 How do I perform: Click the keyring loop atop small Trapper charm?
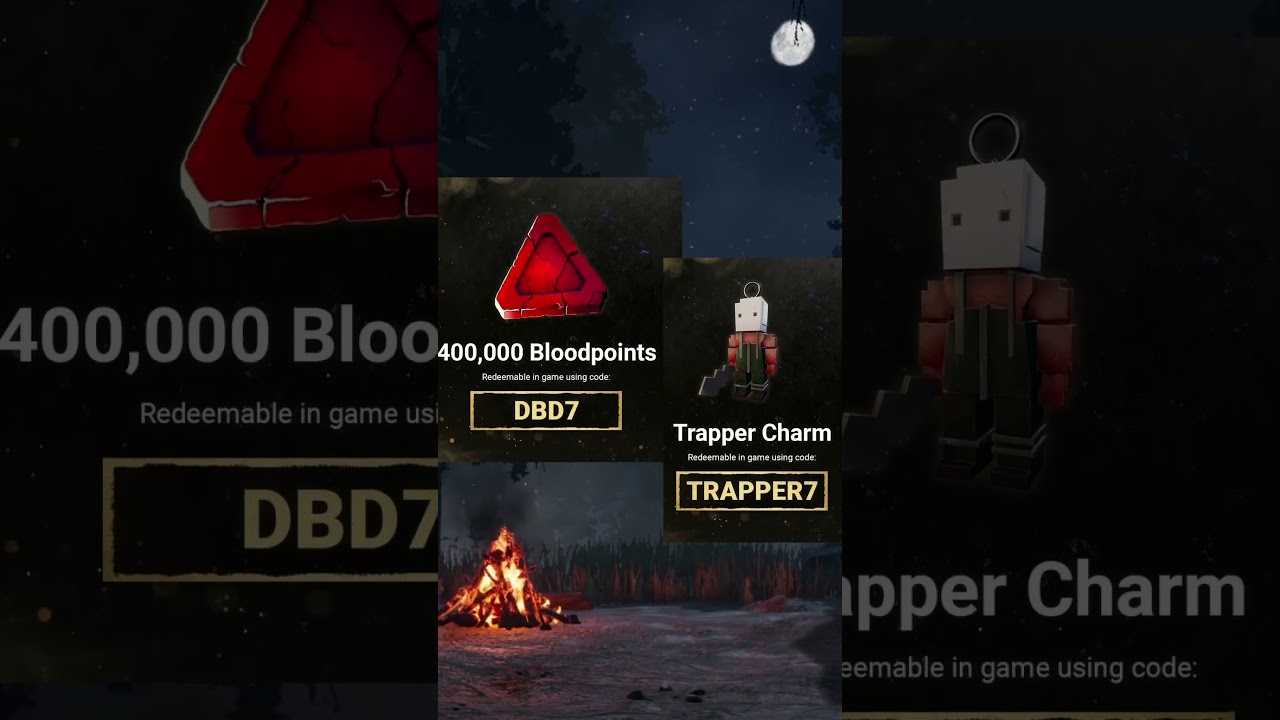752,291
